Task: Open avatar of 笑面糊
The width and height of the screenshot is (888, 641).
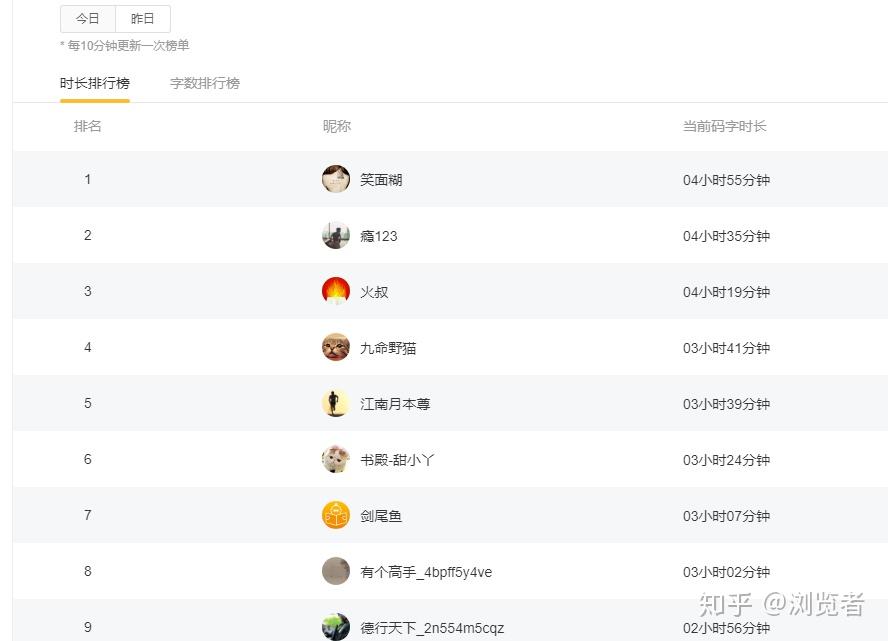Action: pyautogui.click(x=336, y=179)
